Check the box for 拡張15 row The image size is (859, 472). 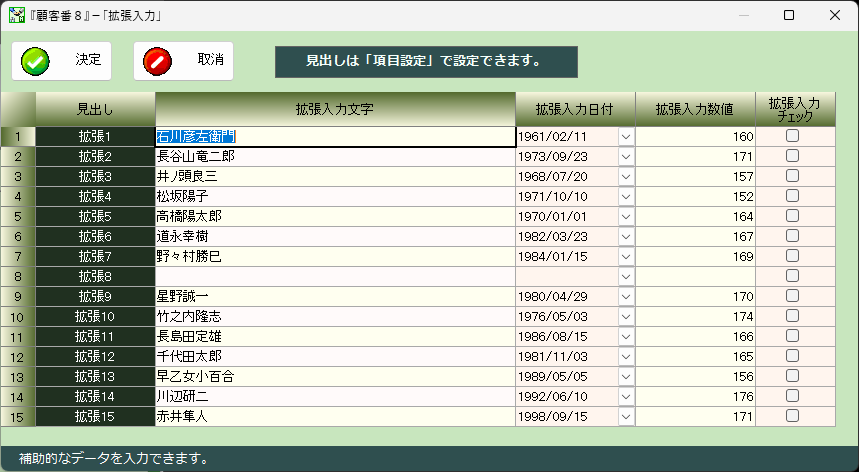pos(792,416)
